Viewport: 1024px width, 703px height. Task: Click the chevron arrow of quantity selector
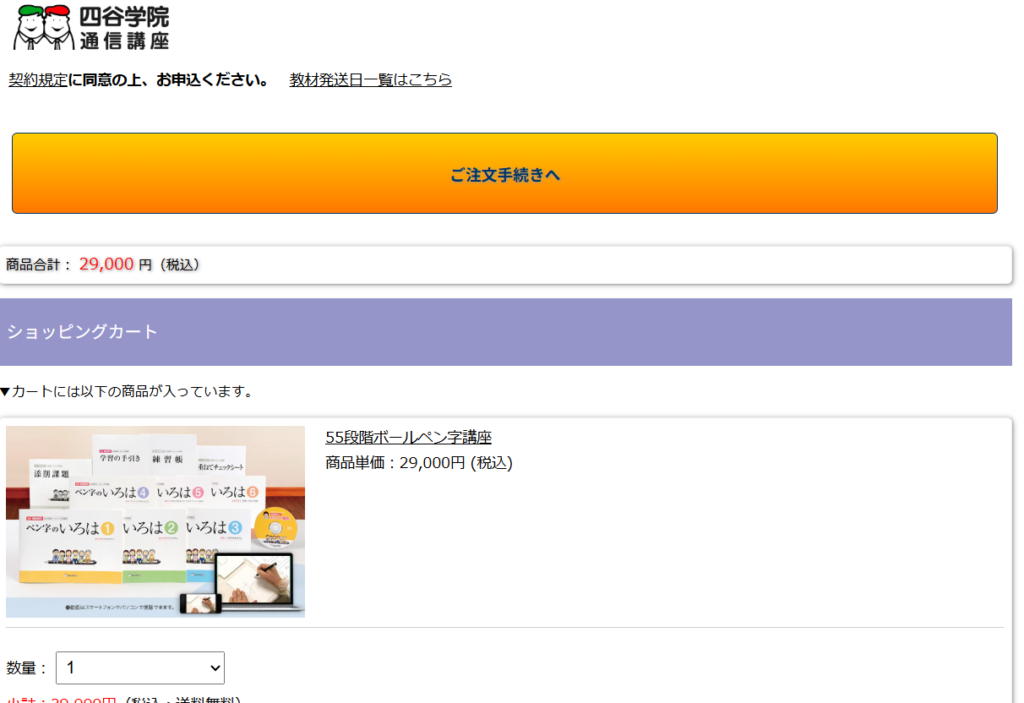(213, 668)
